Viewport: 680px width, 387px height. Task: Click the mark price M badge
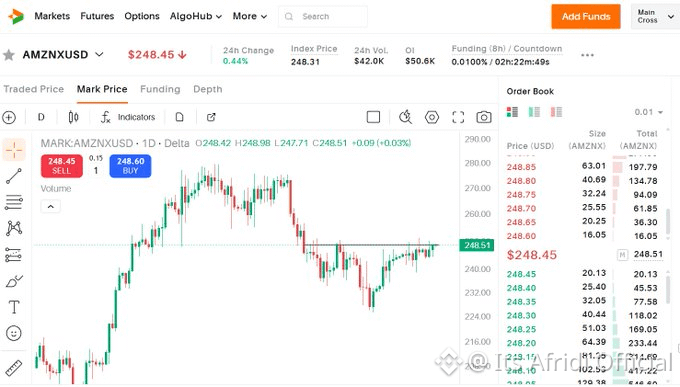tap(622, 255)
